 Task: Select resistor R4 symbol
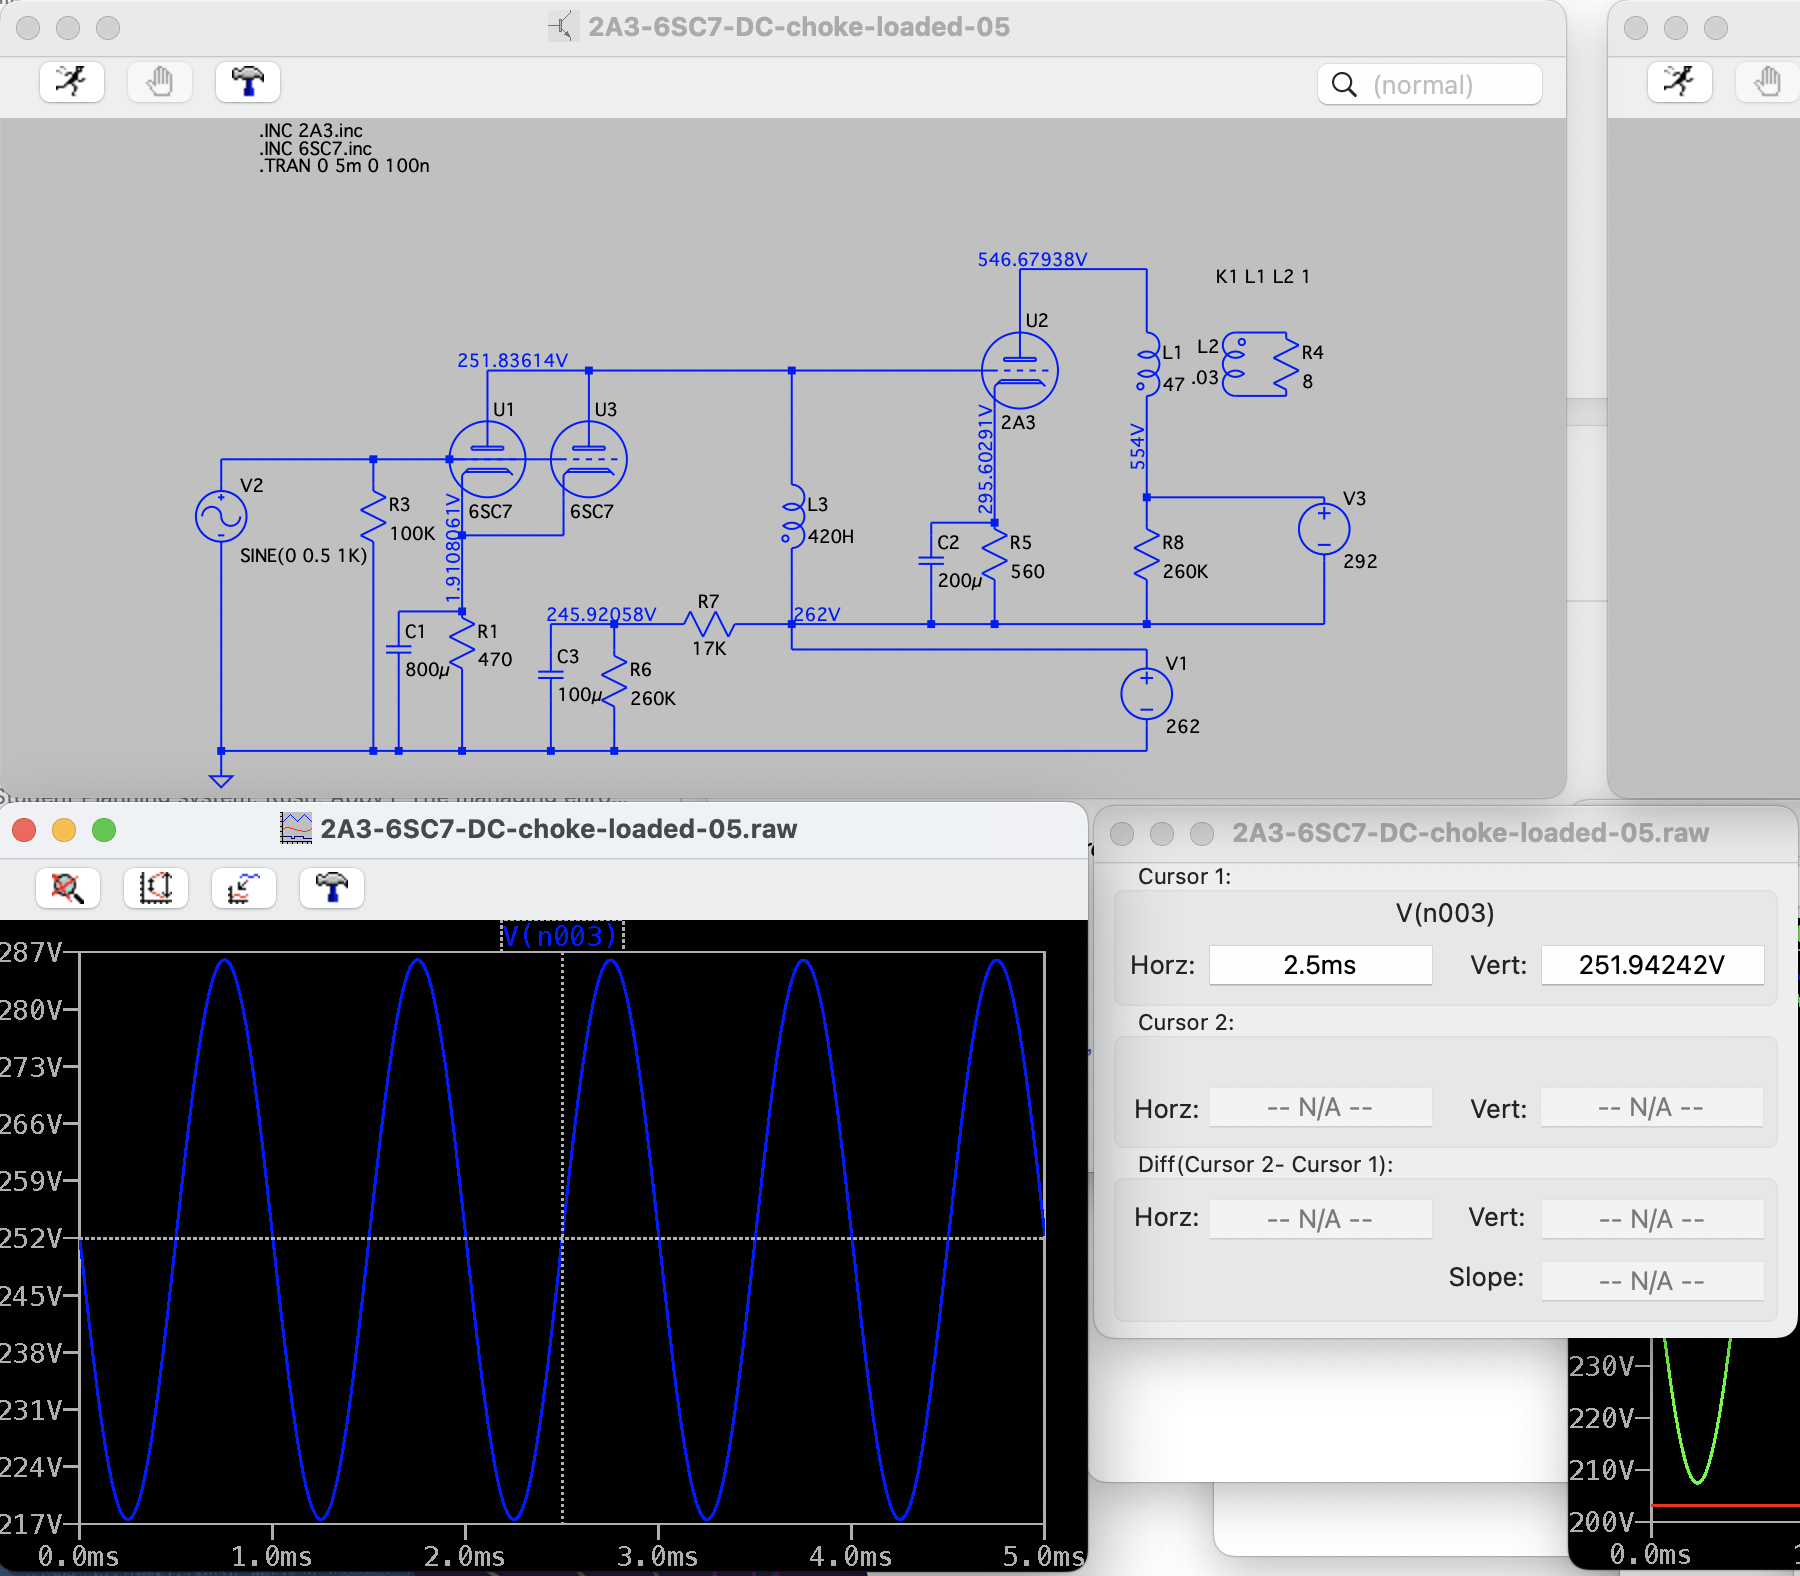pyautogui.click(x=1286, y=364)
